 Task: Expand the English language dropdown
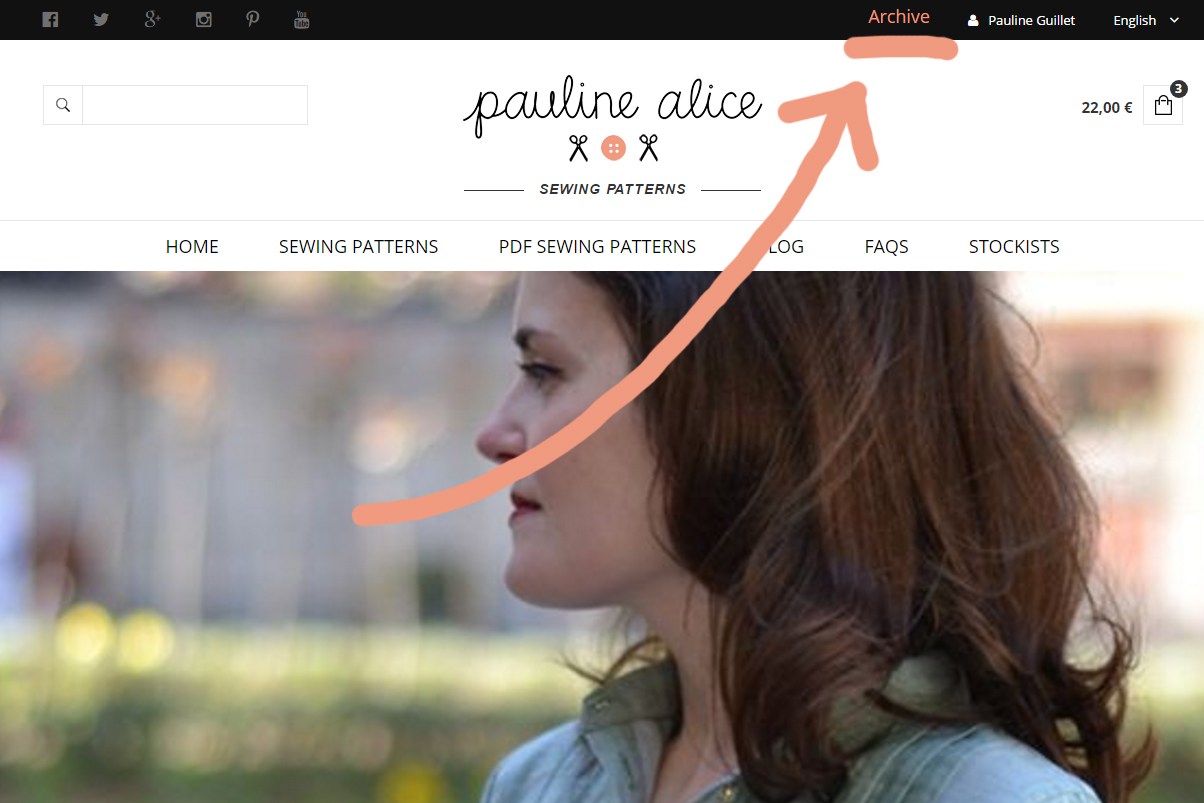[1146, 20]
